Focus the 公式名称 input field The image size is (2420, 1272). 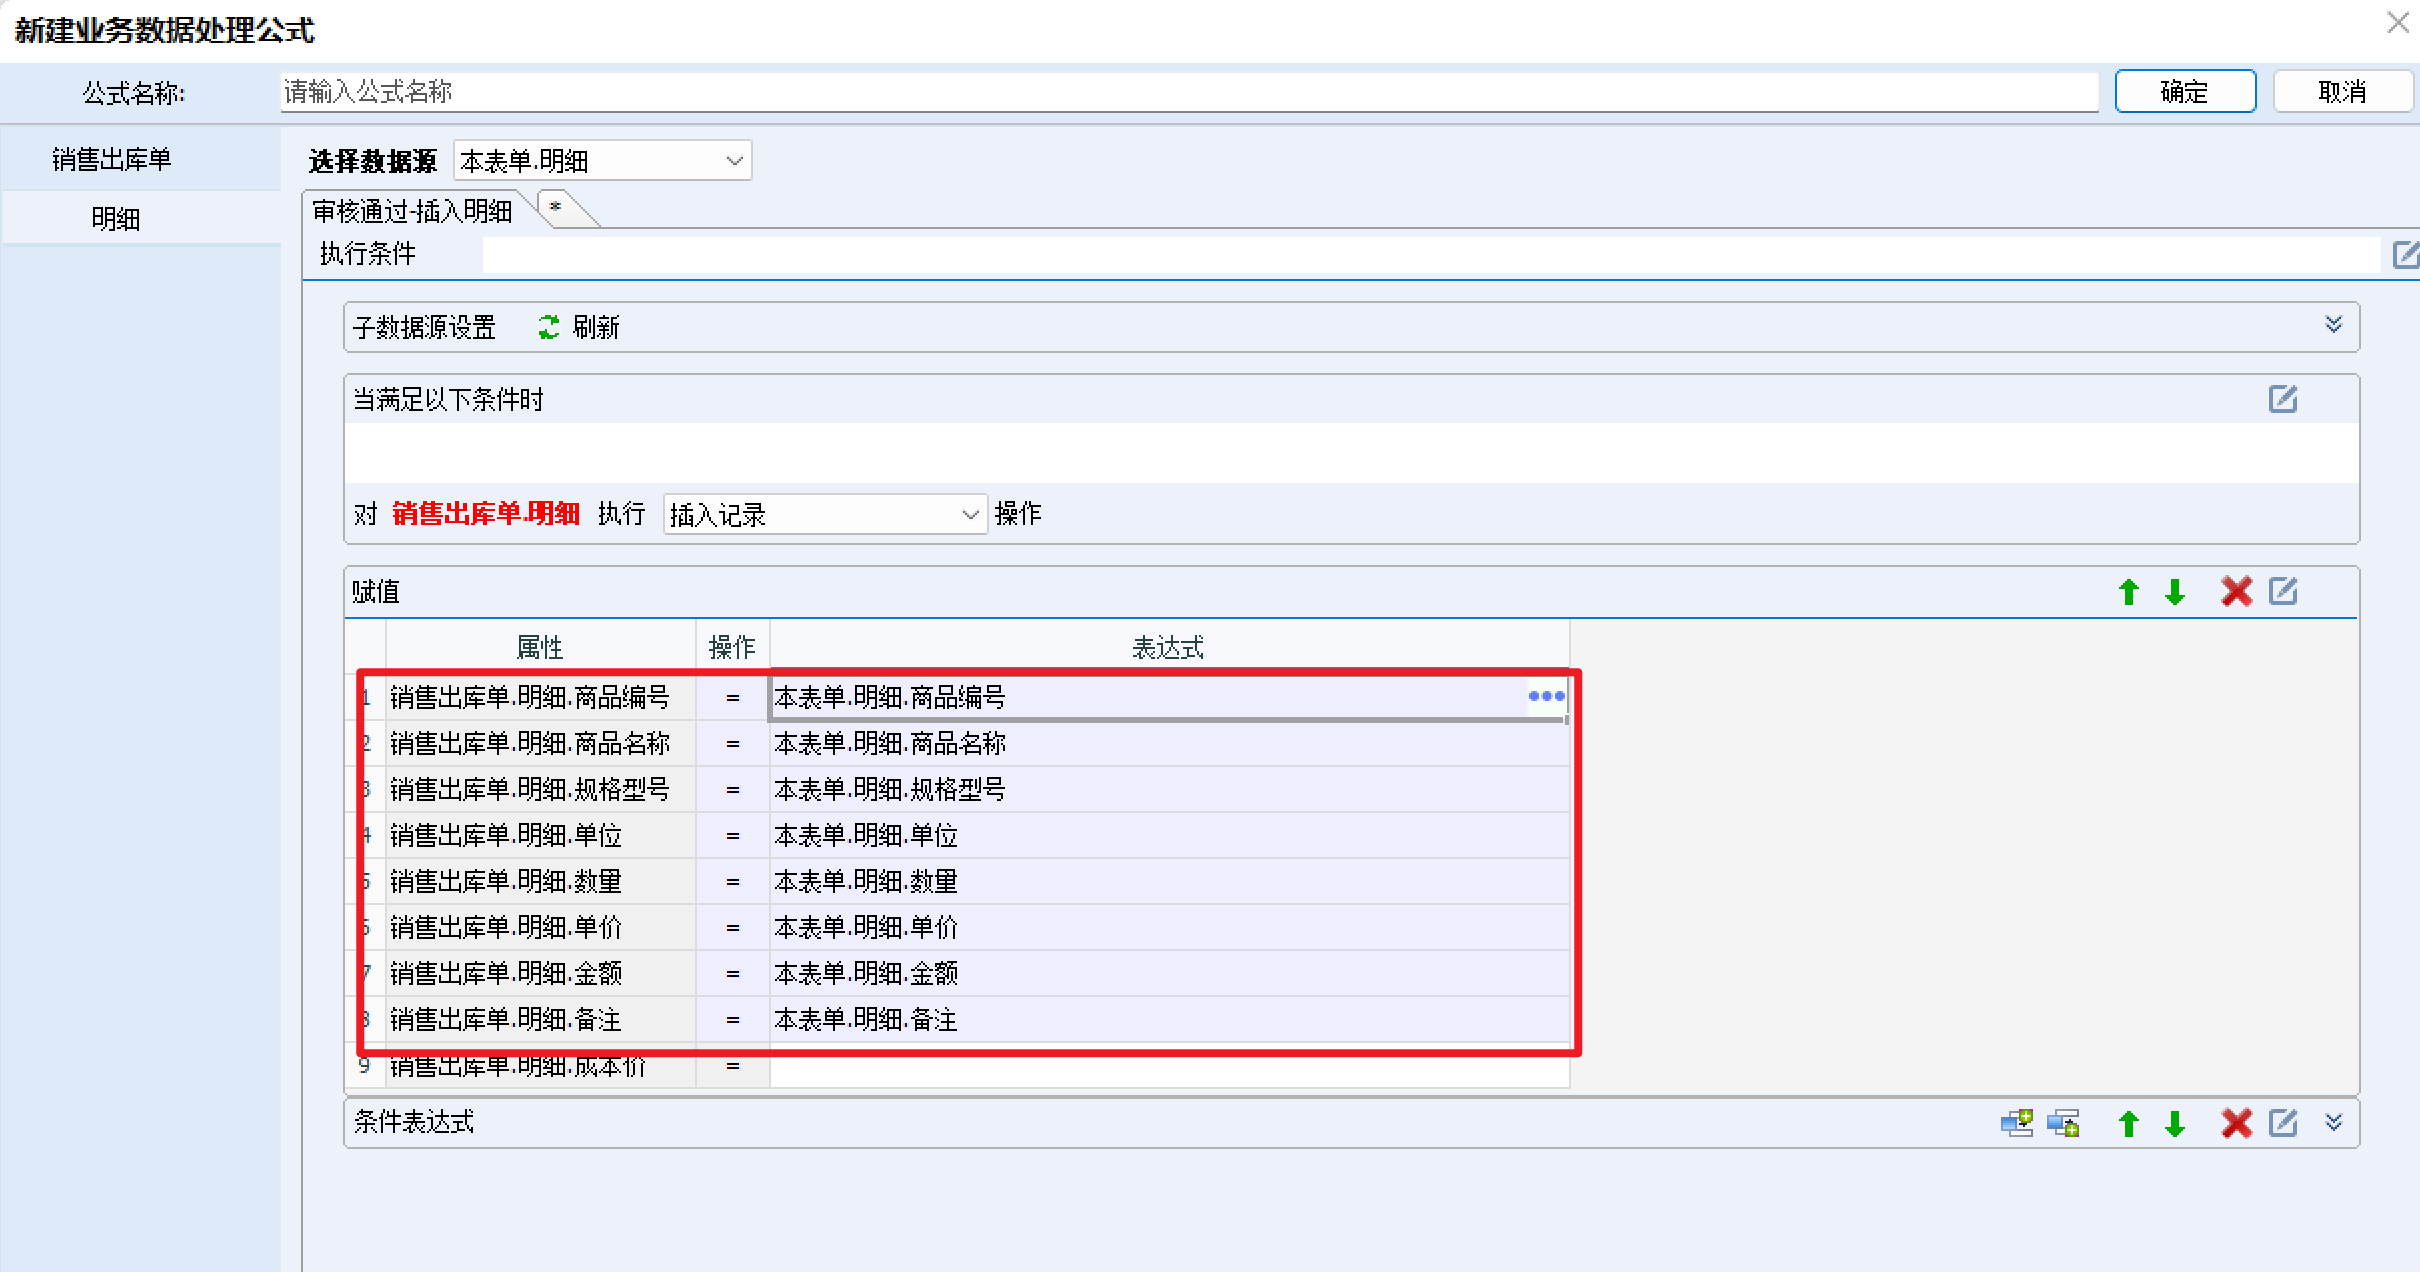(1188, 92)
